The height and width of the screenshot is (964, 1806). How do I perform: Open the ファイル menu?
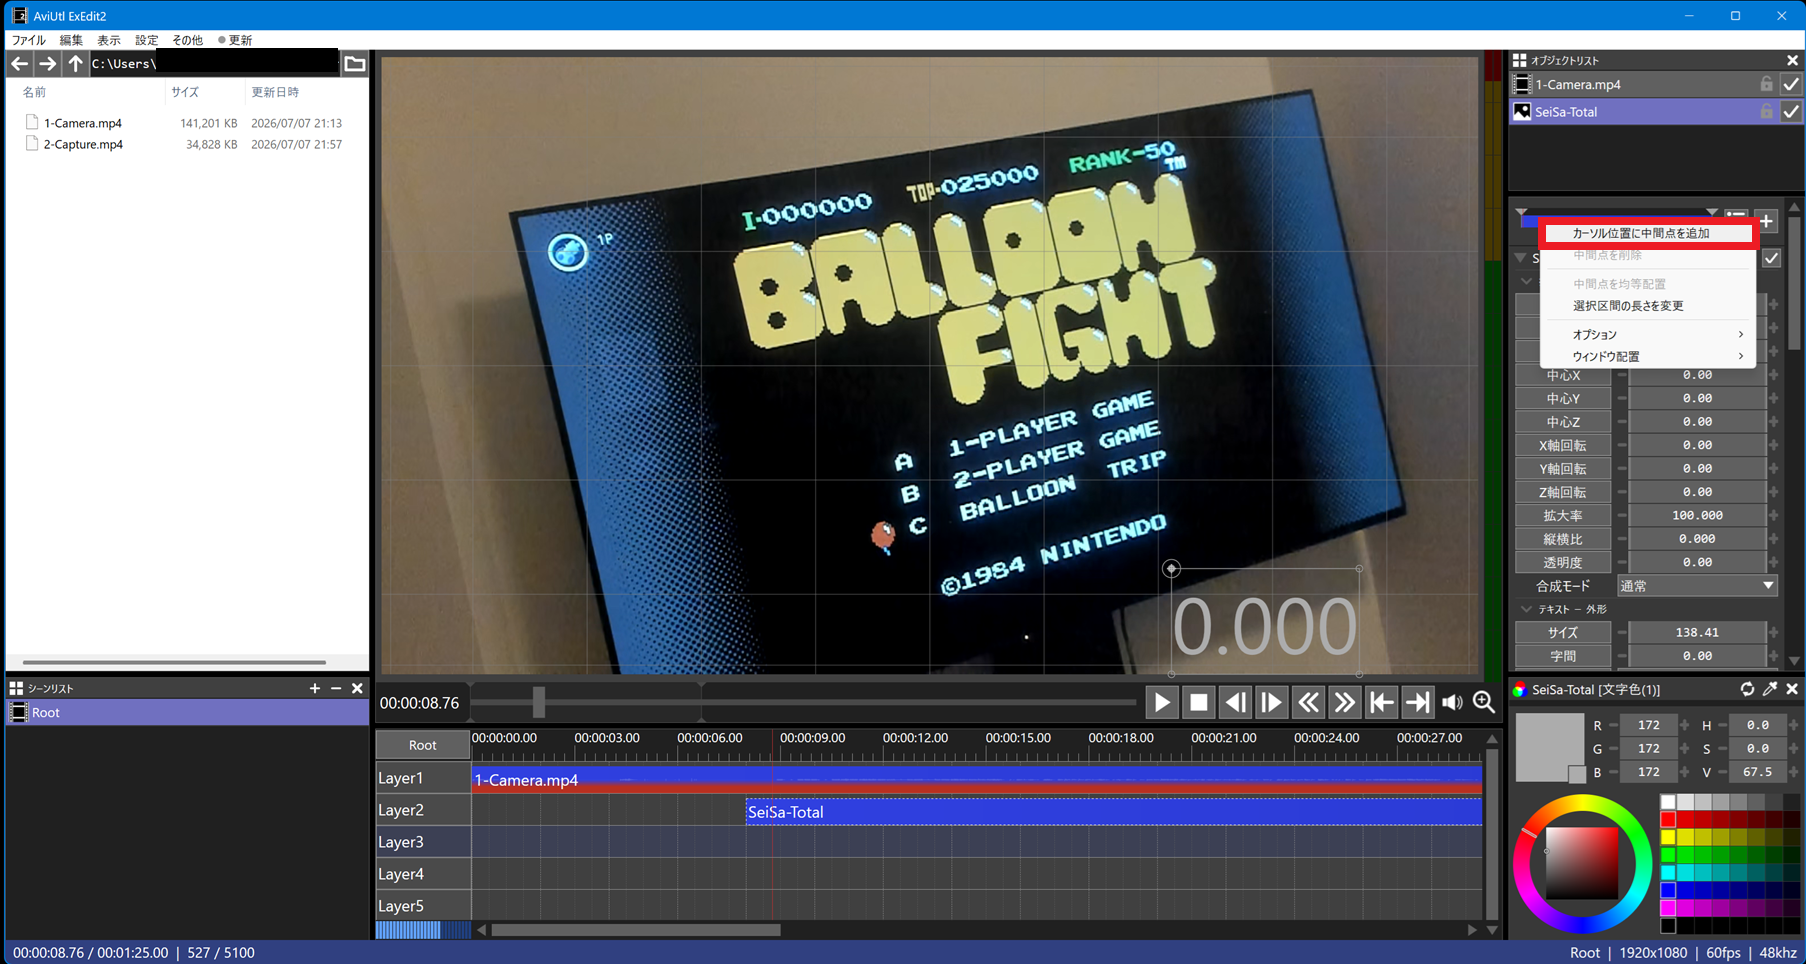coord(28,40)
